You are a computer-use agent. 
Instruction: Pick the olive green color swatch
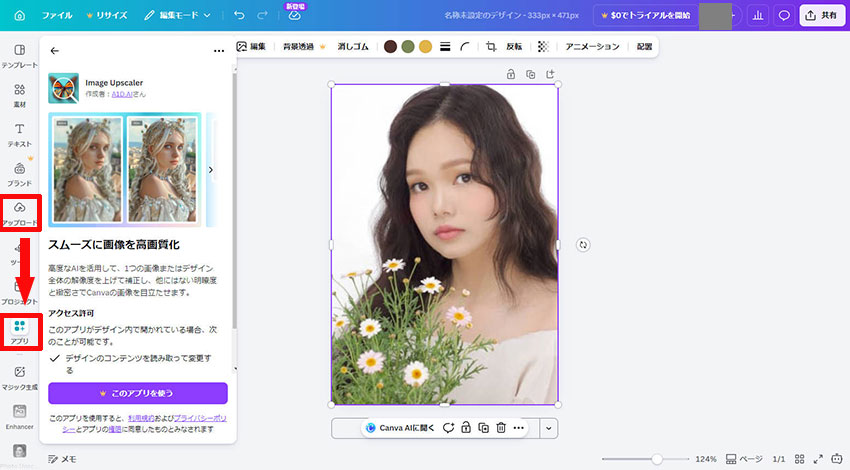(408, 47)
